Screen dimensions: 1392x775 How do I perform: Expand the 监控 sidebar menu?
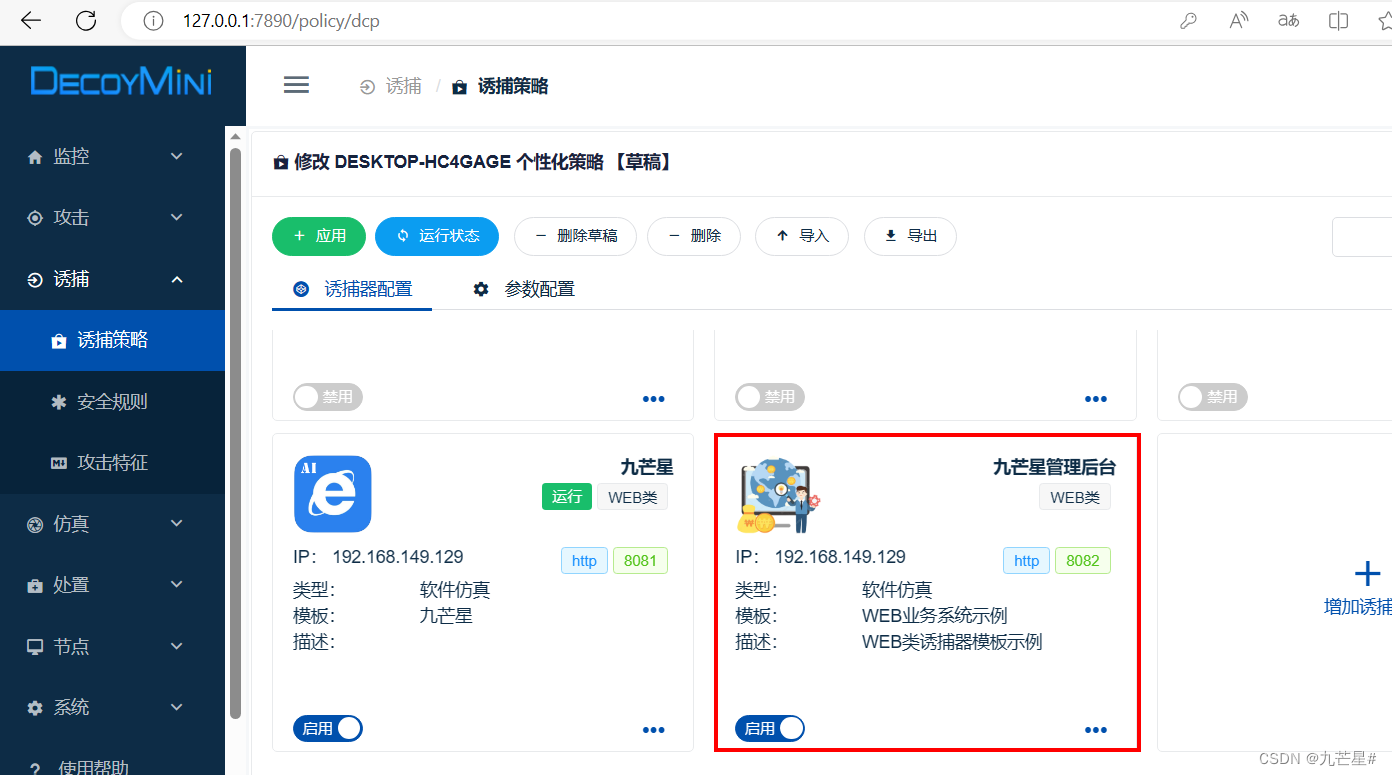[x=112, y=157]
